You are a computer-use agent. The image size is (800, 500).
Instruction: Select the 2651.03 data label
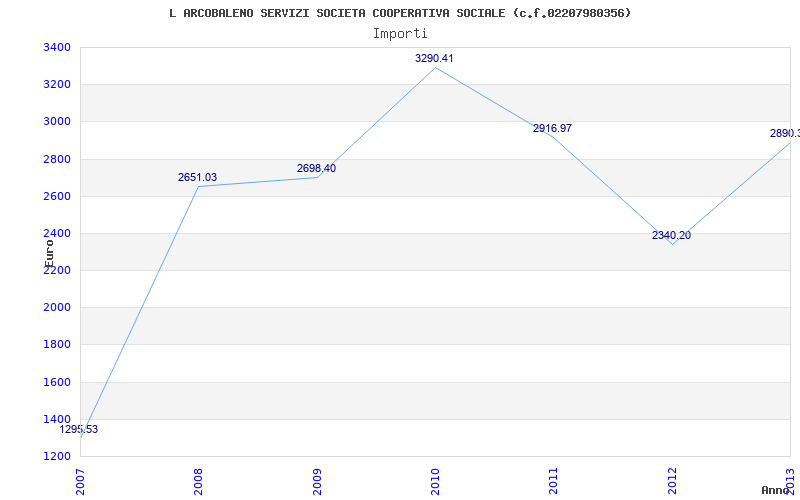(x=197, y=178)
